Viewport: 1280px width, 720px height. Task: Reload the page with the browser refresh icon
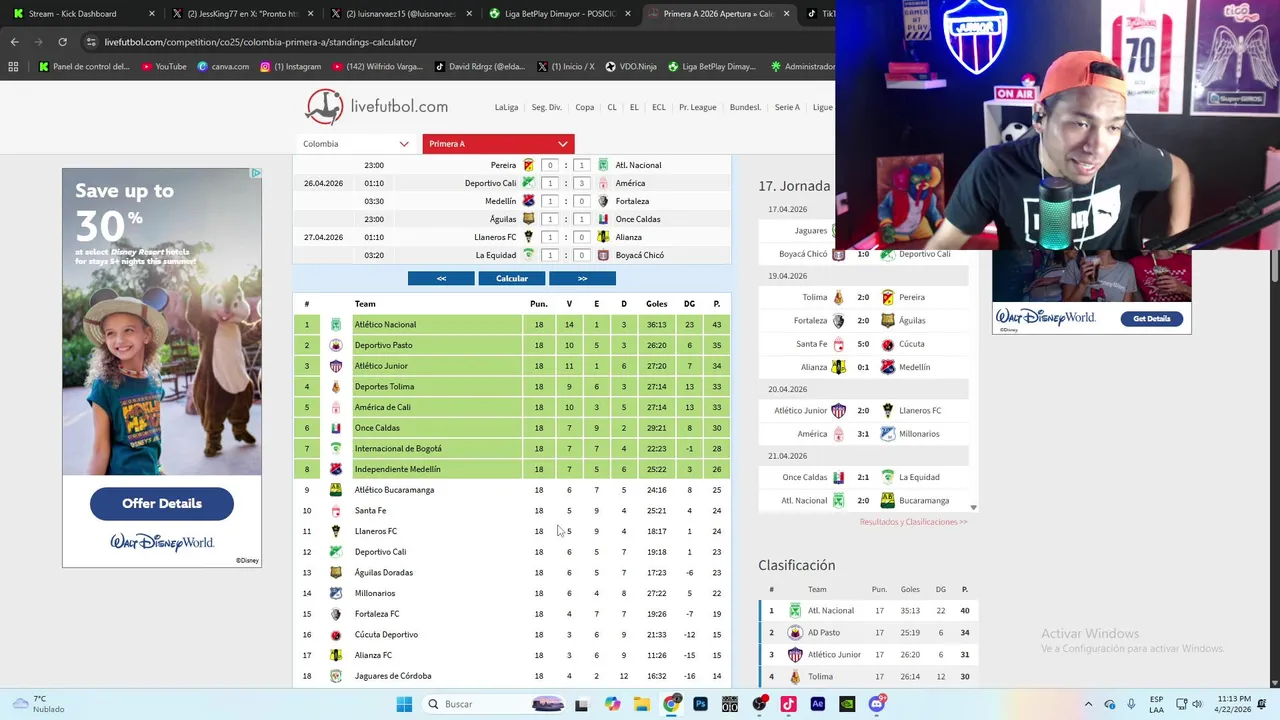tap(62, 42)
